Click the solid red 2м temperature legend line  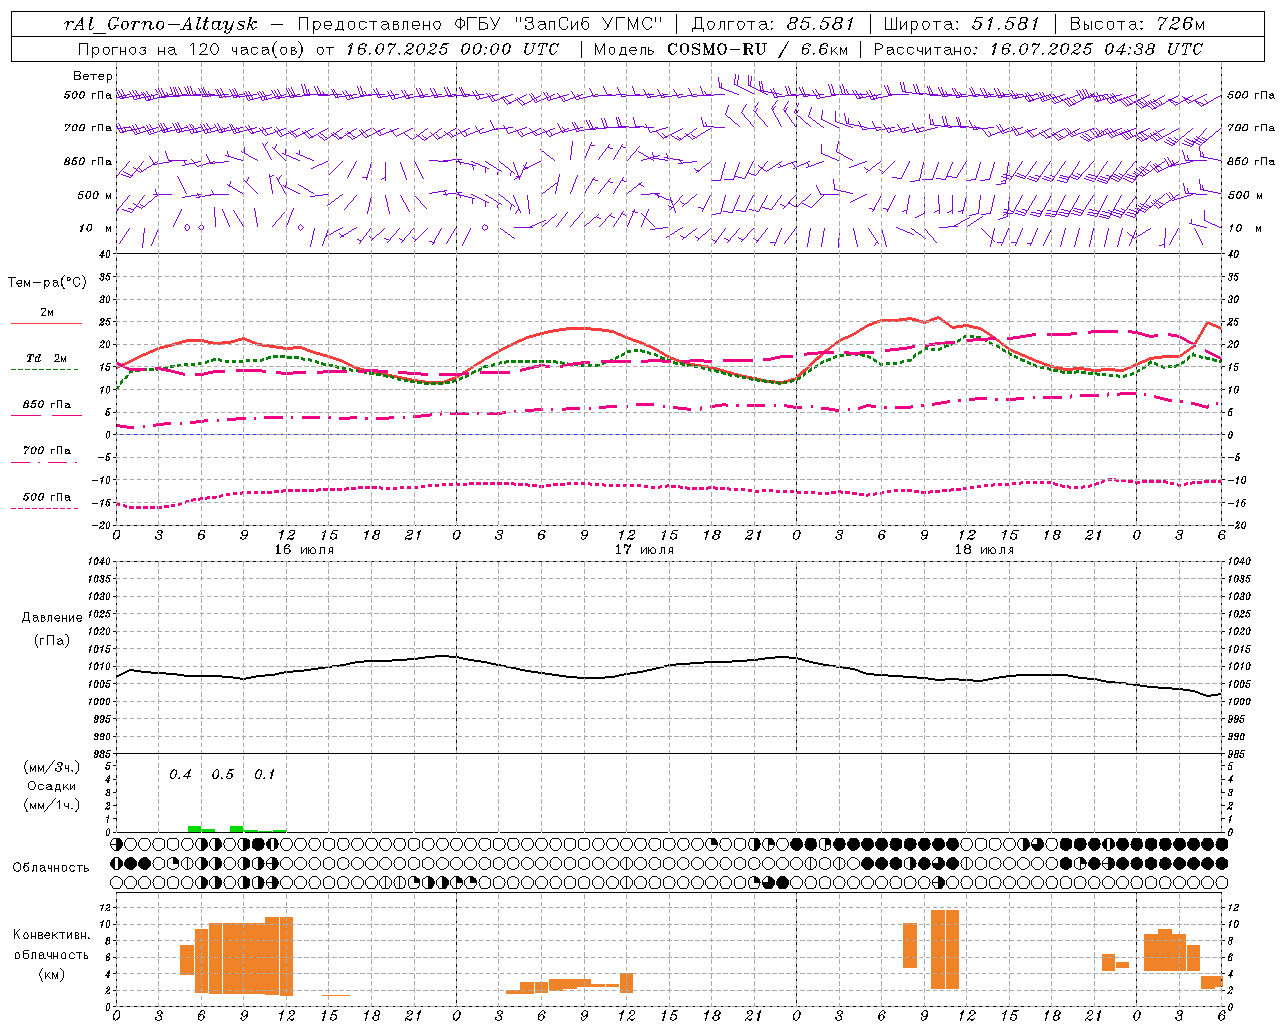[46, 324]
